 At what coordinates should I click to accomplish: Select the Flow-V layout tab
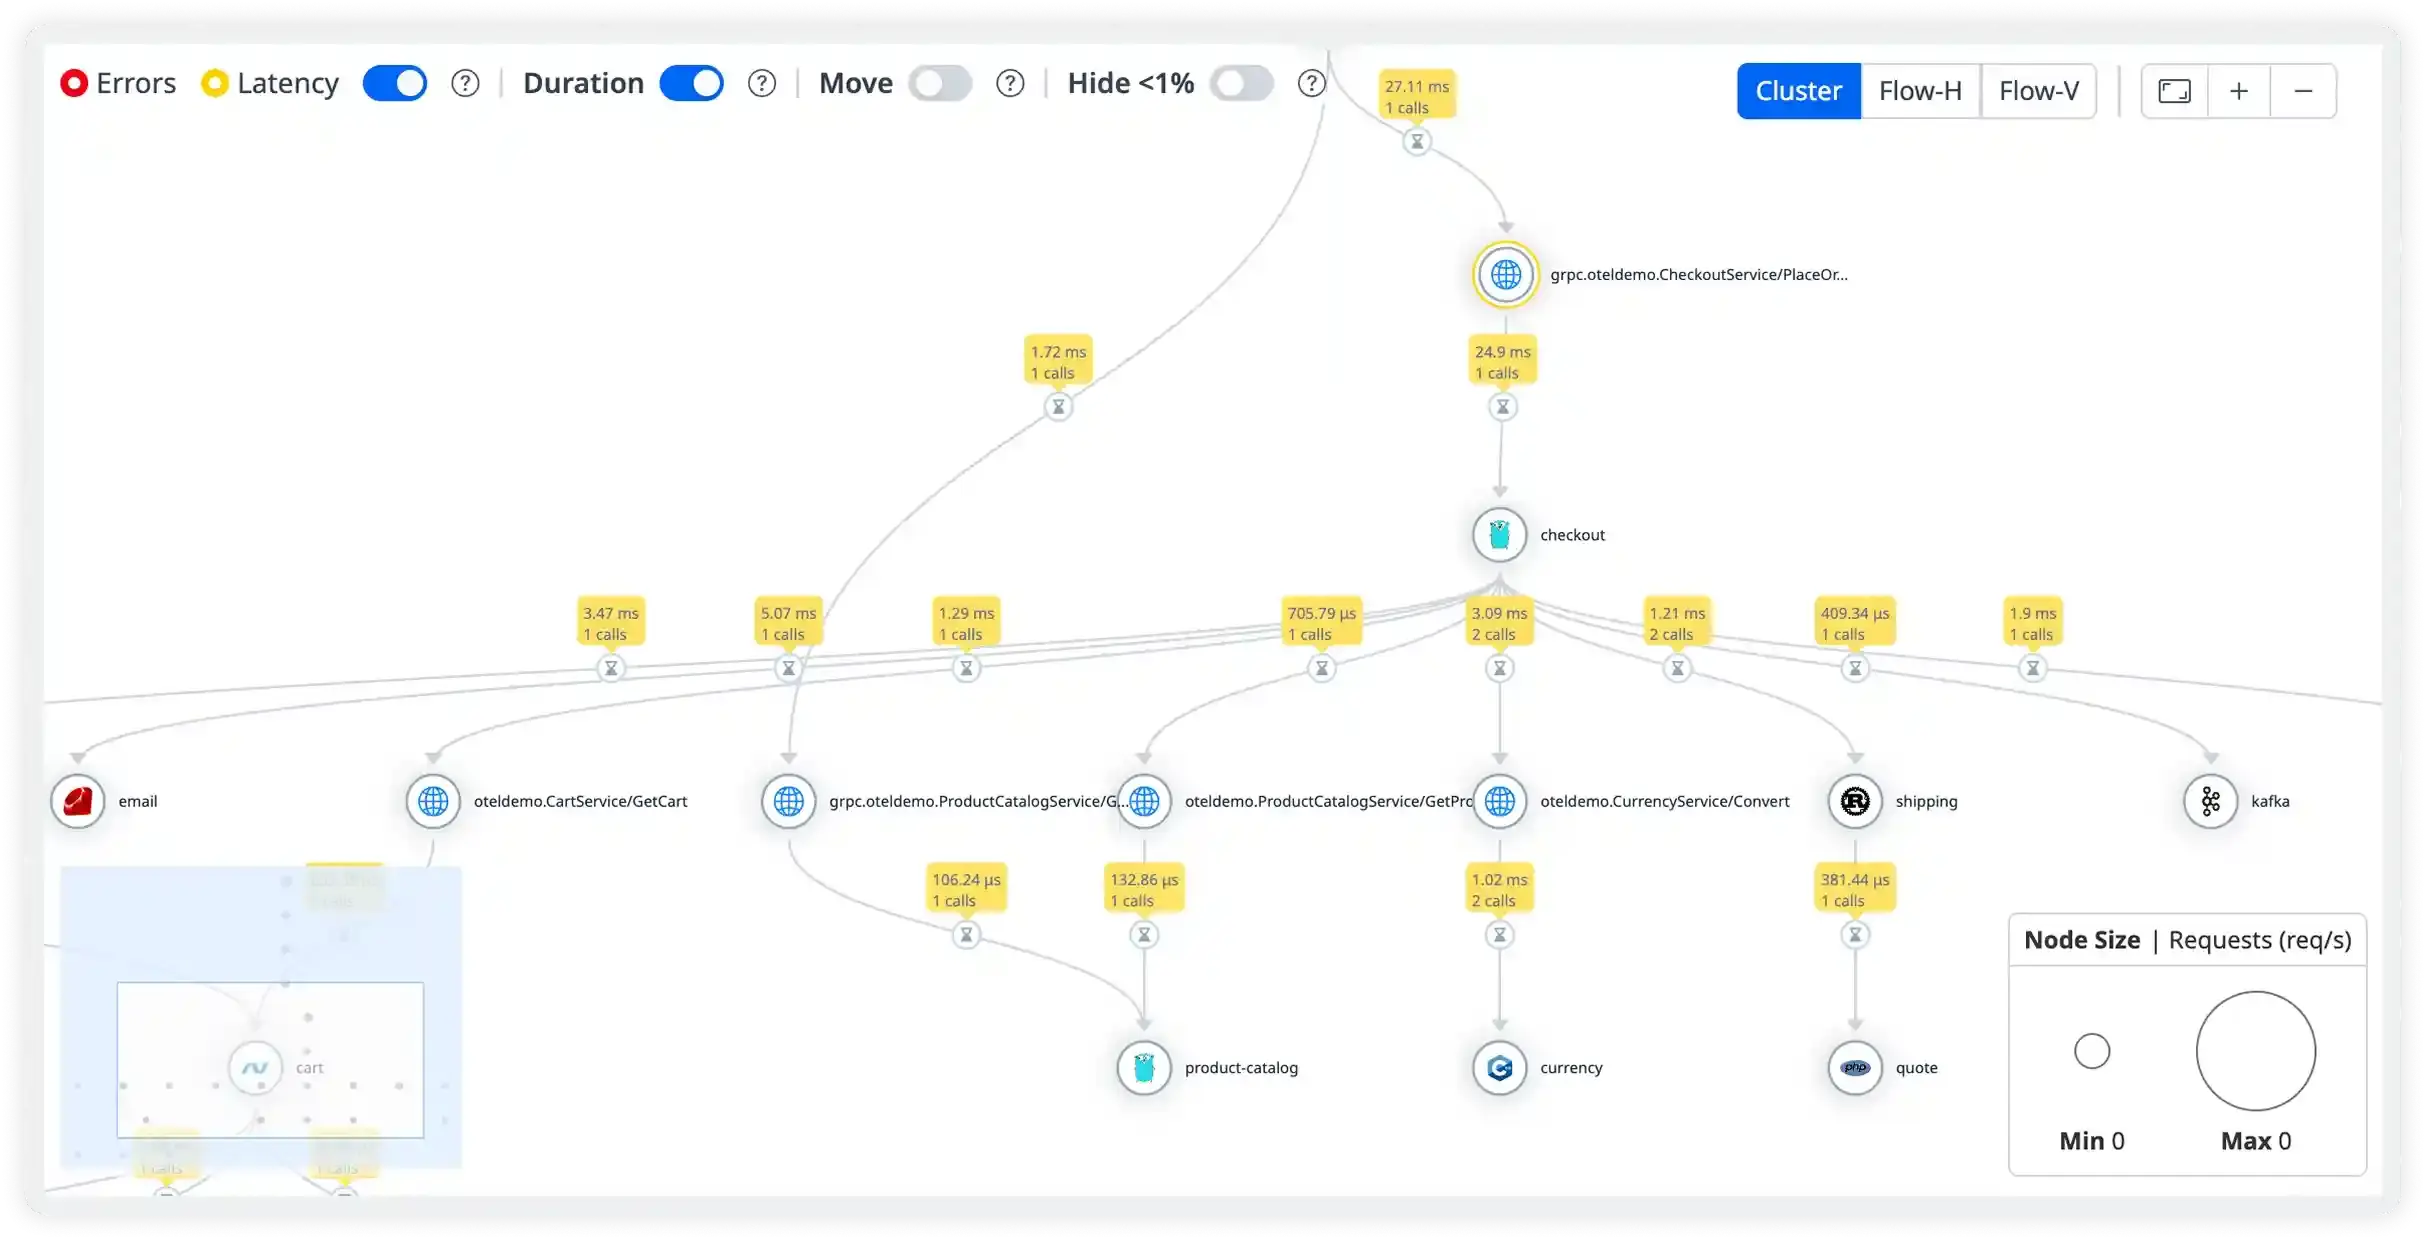pyautogui.click(x=2038, y=90)
